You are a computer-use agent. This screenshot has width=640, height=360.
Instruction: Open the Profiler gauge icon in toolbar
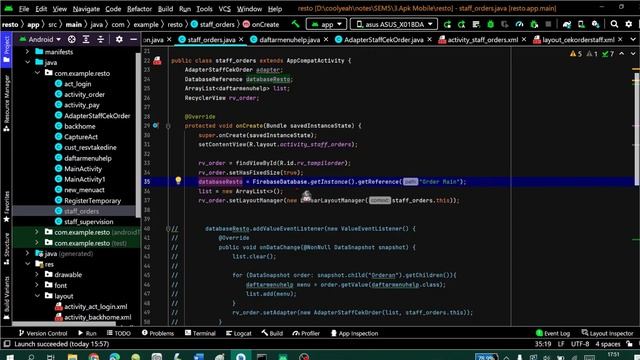click(x=519, y=24)
